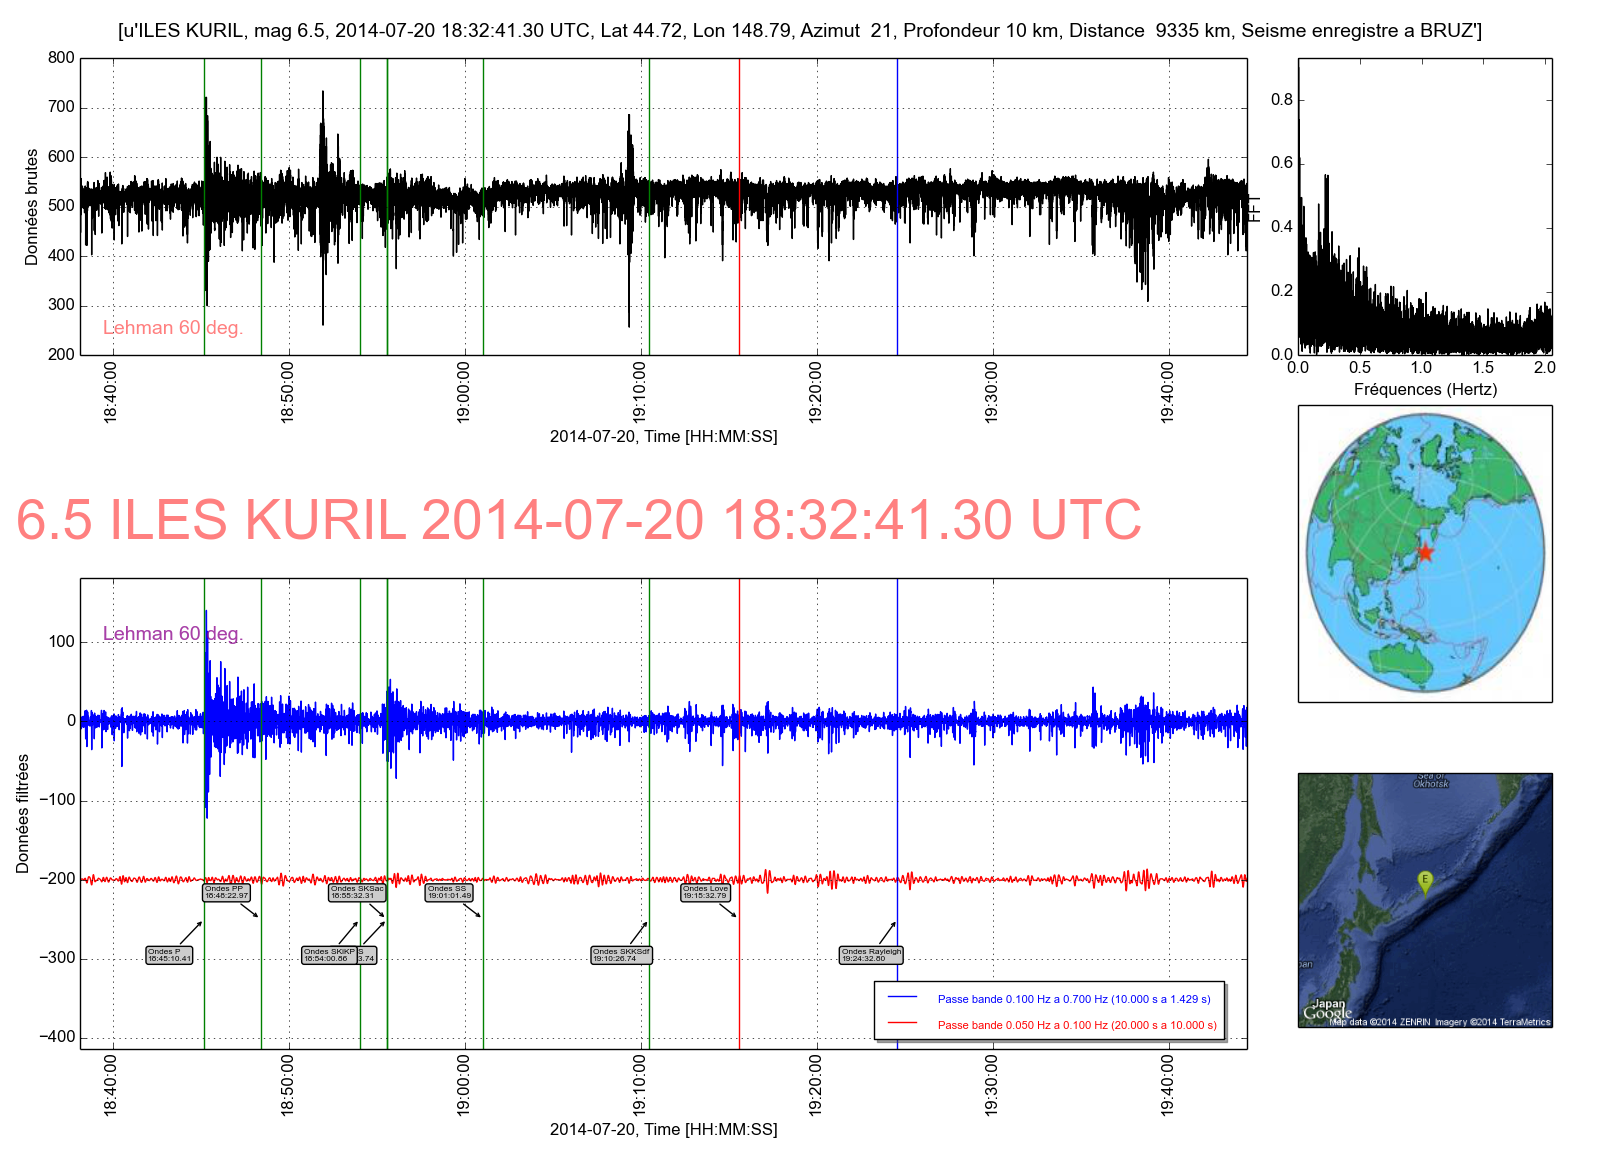Click the Ondes SKKSdf label box
This screenshot has width=1600, height=1165.
(x=621, y=956)
